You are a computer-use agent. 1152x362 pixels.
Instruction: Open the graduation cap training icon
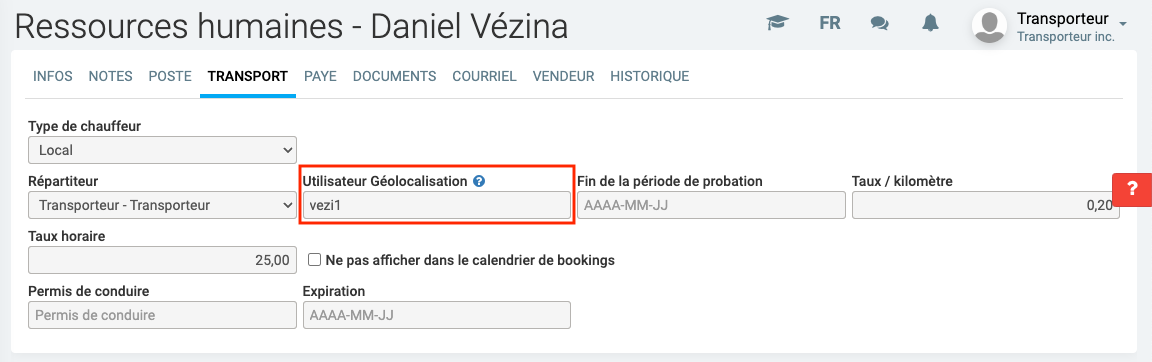coord(777,23)
